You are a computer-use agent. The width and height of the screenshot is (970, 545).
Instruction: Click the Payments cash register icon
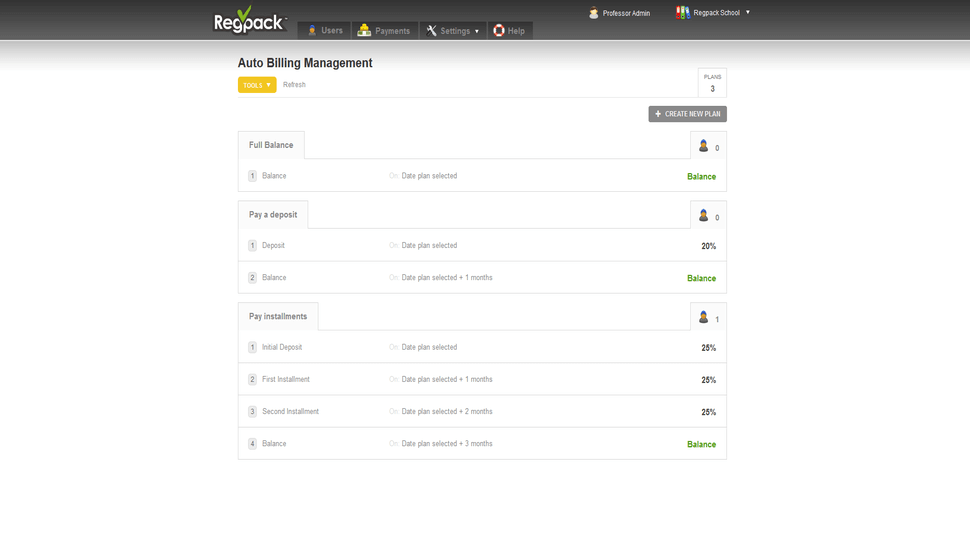[x=364, y=31]
